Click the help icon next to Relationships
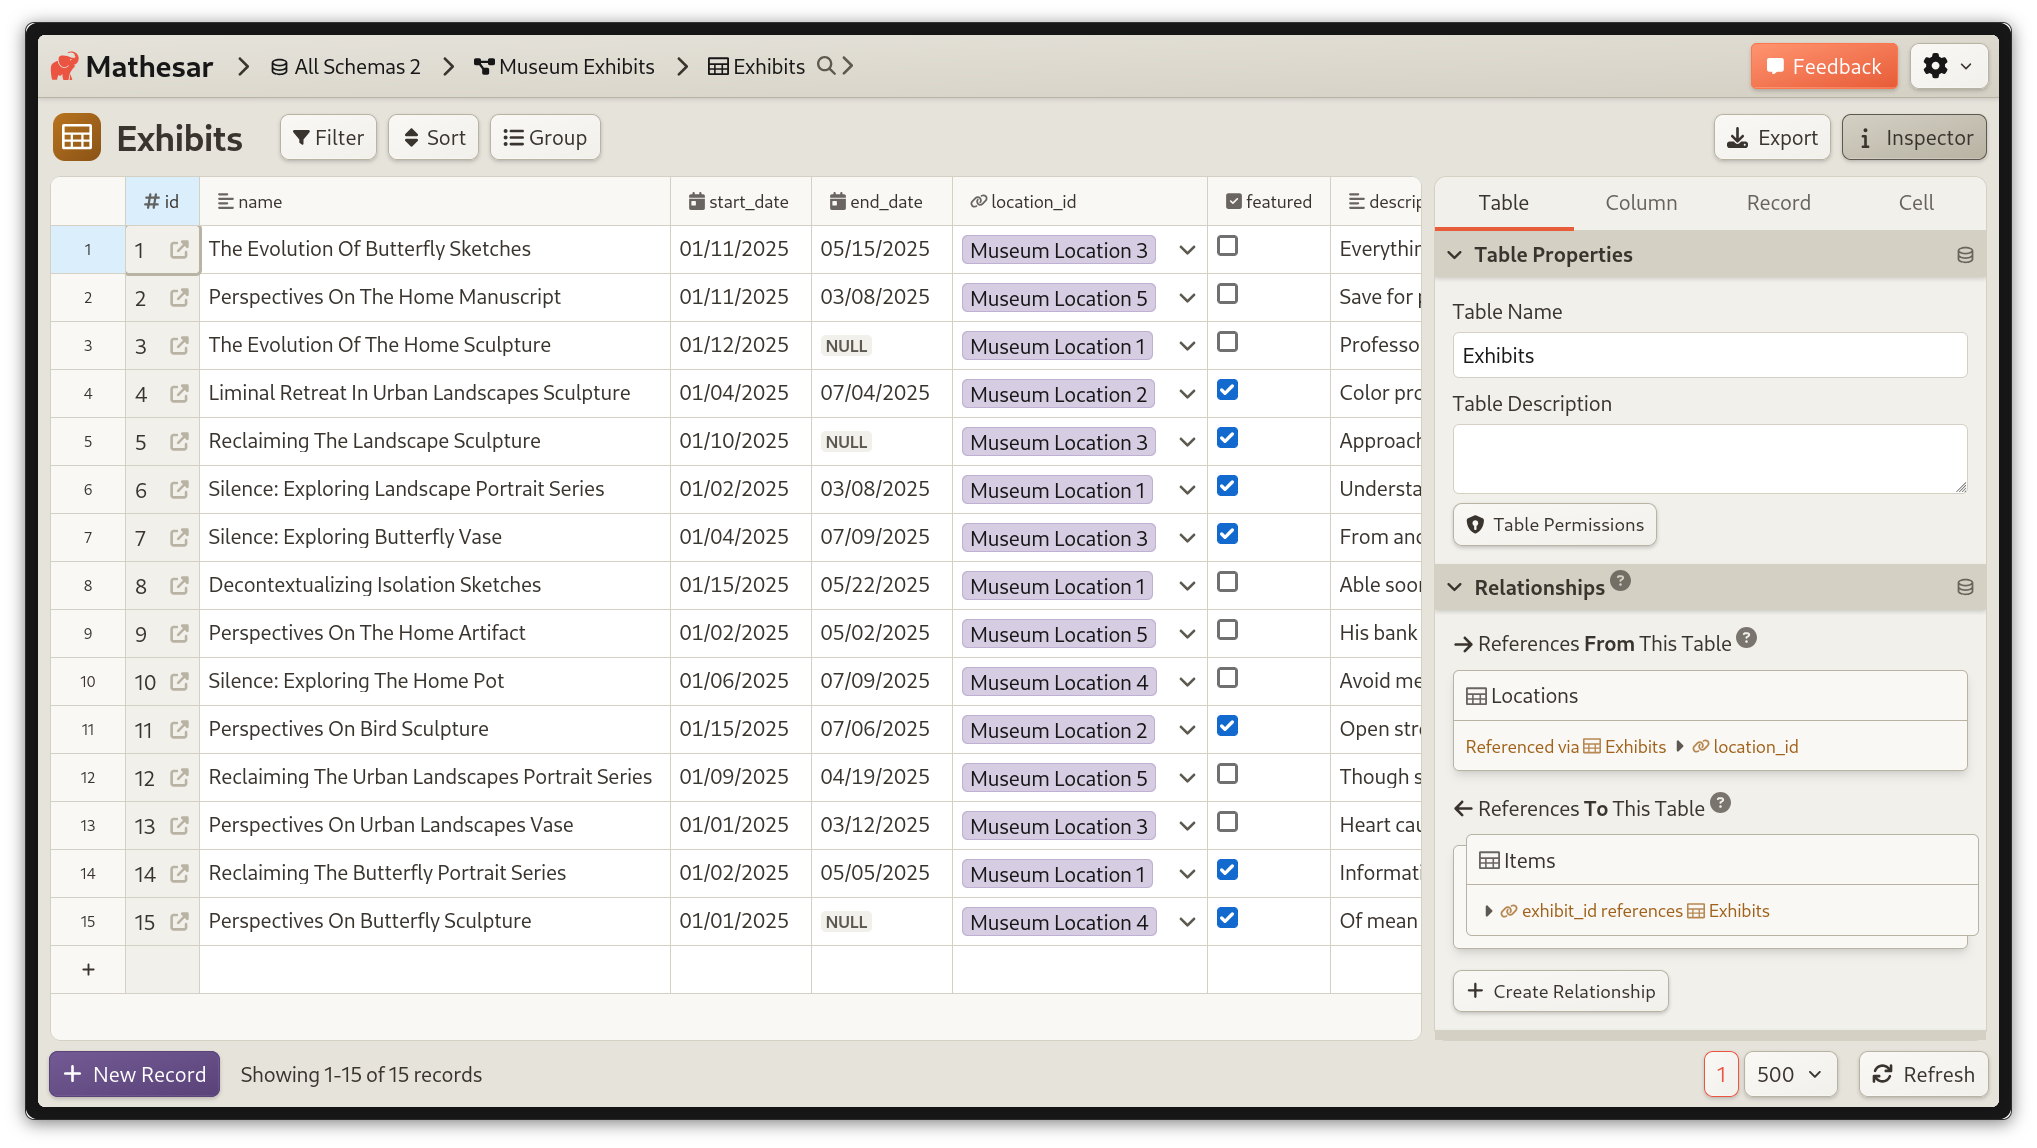Image resolution: width=2037 pixels, height=1148 pixels. pyautogui.click(x=1621, y=580)
